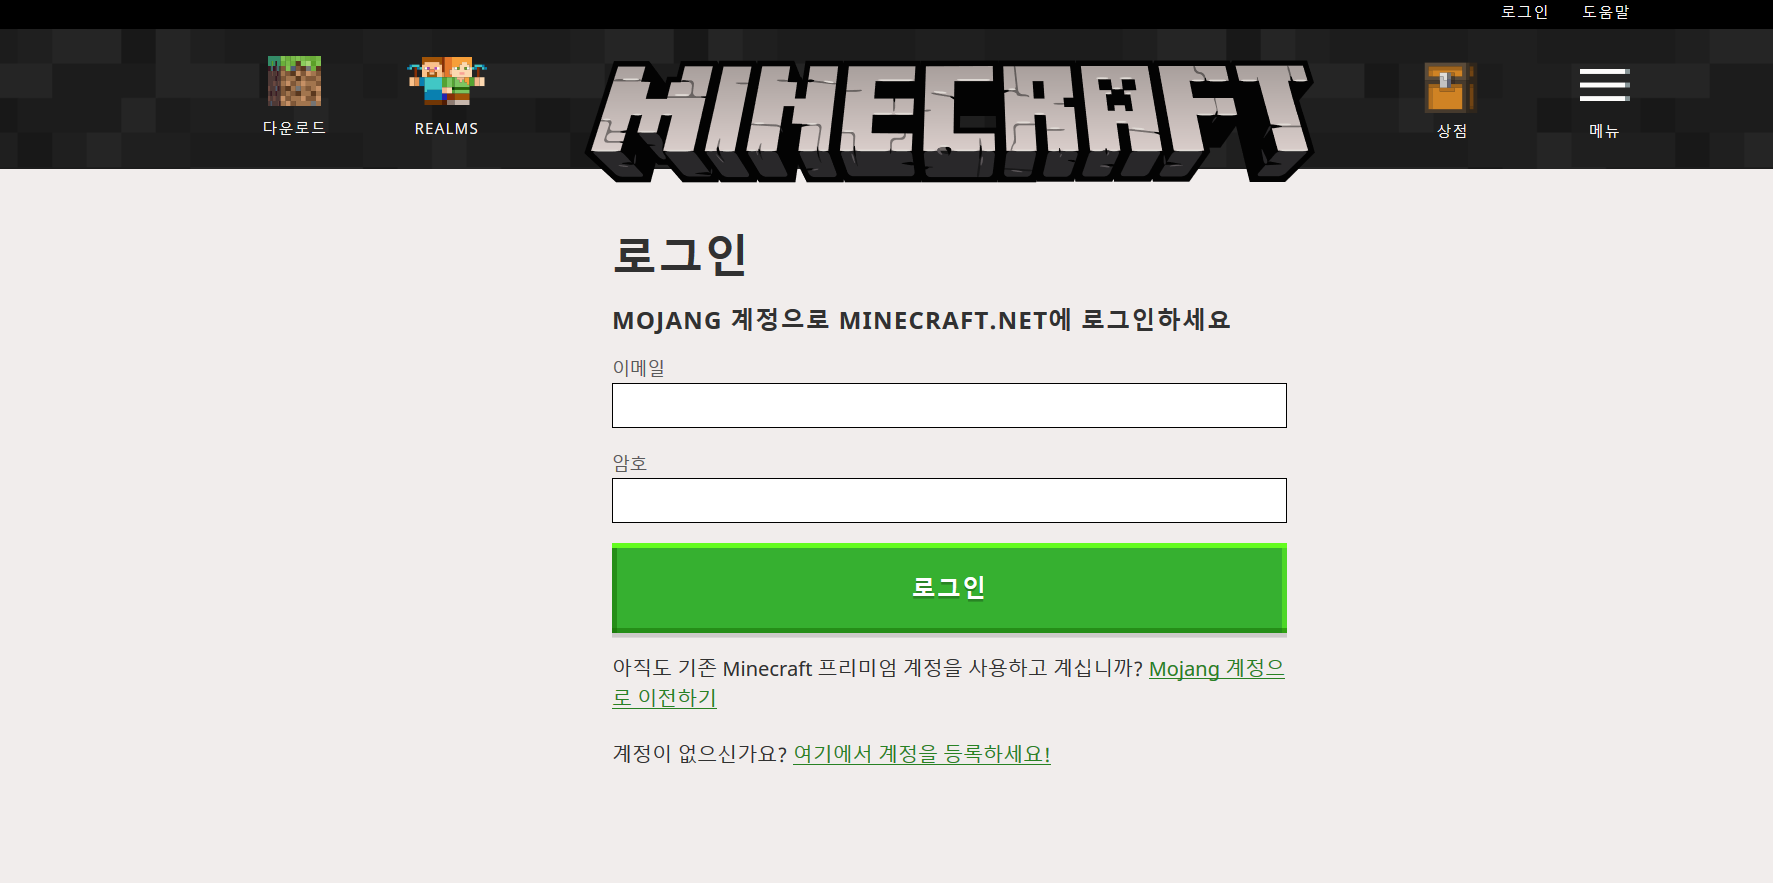The height and width of the screenshot is (883, 1773).
Task: Select the 다운로드 label in the header
Action: click(294, 128)
